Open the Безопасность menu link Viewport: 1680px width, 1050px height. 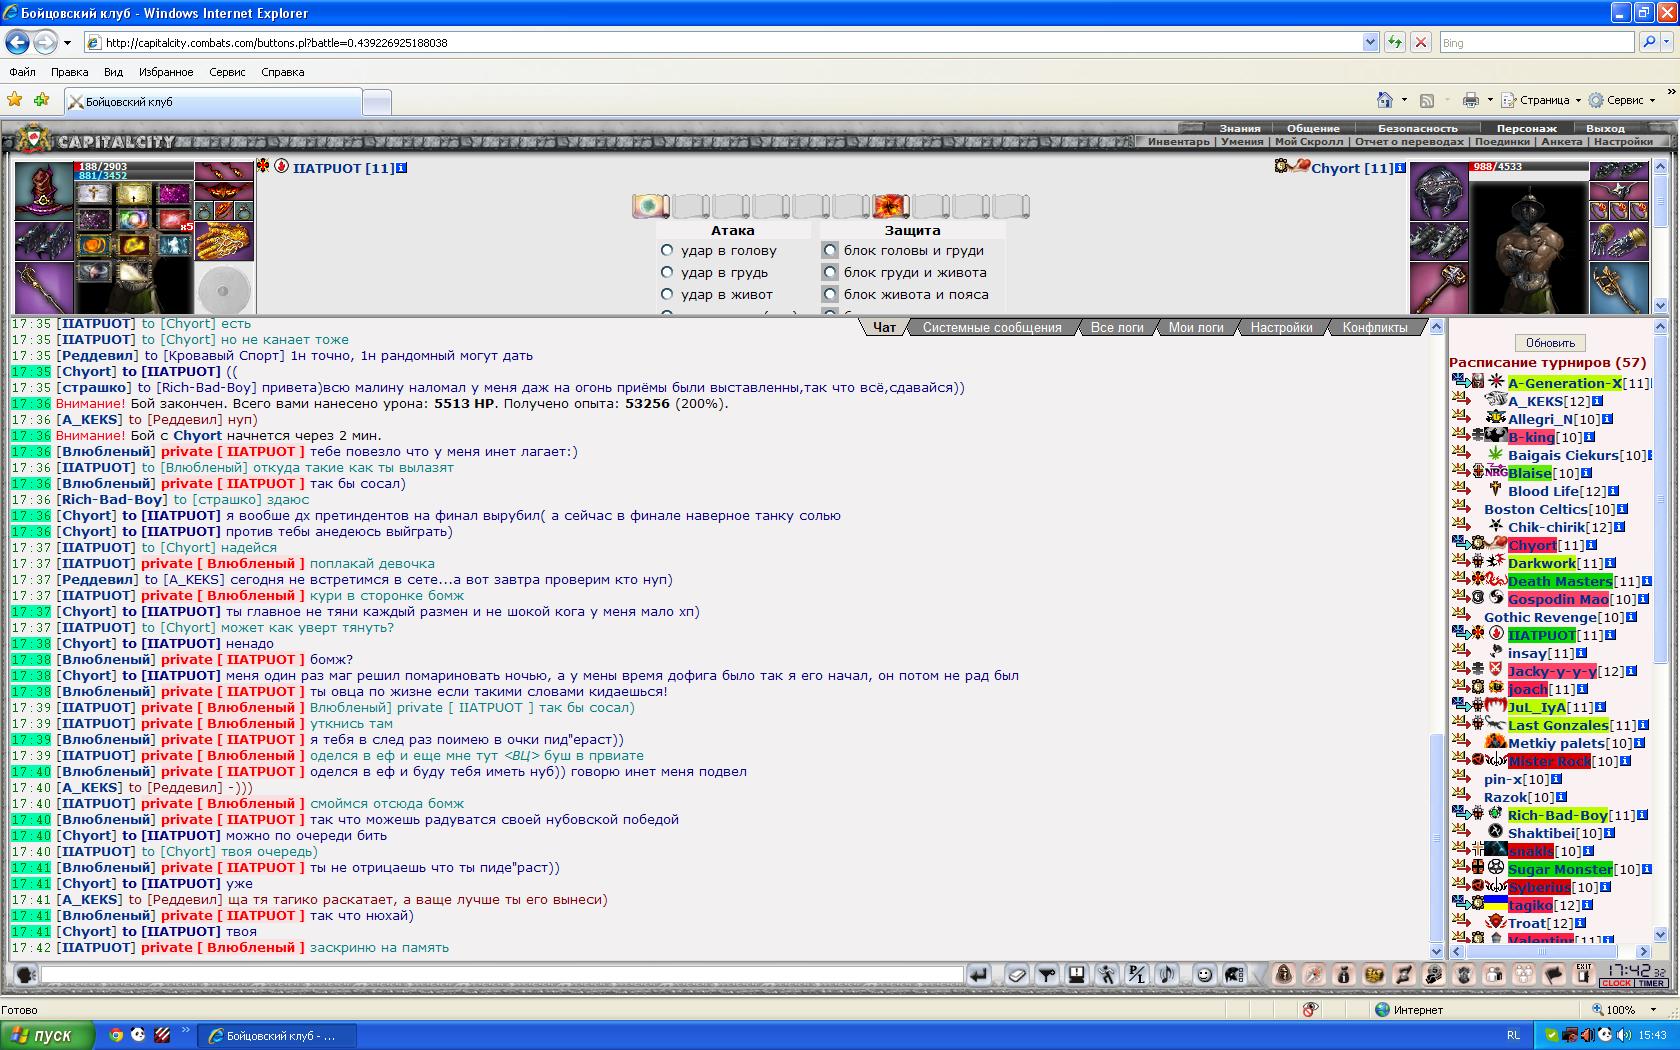point(1417,128)
